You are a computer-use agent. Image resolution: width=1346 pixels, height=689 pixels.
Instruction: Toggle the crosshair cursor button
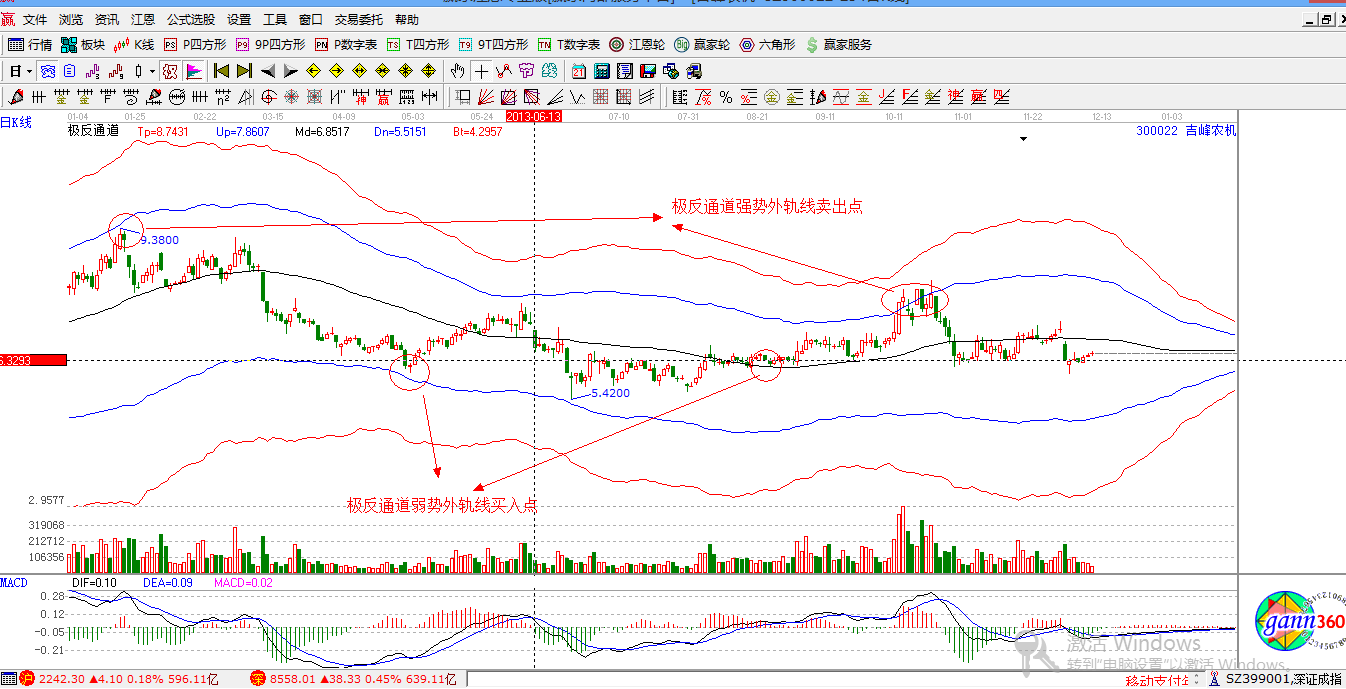pos(482,71)
